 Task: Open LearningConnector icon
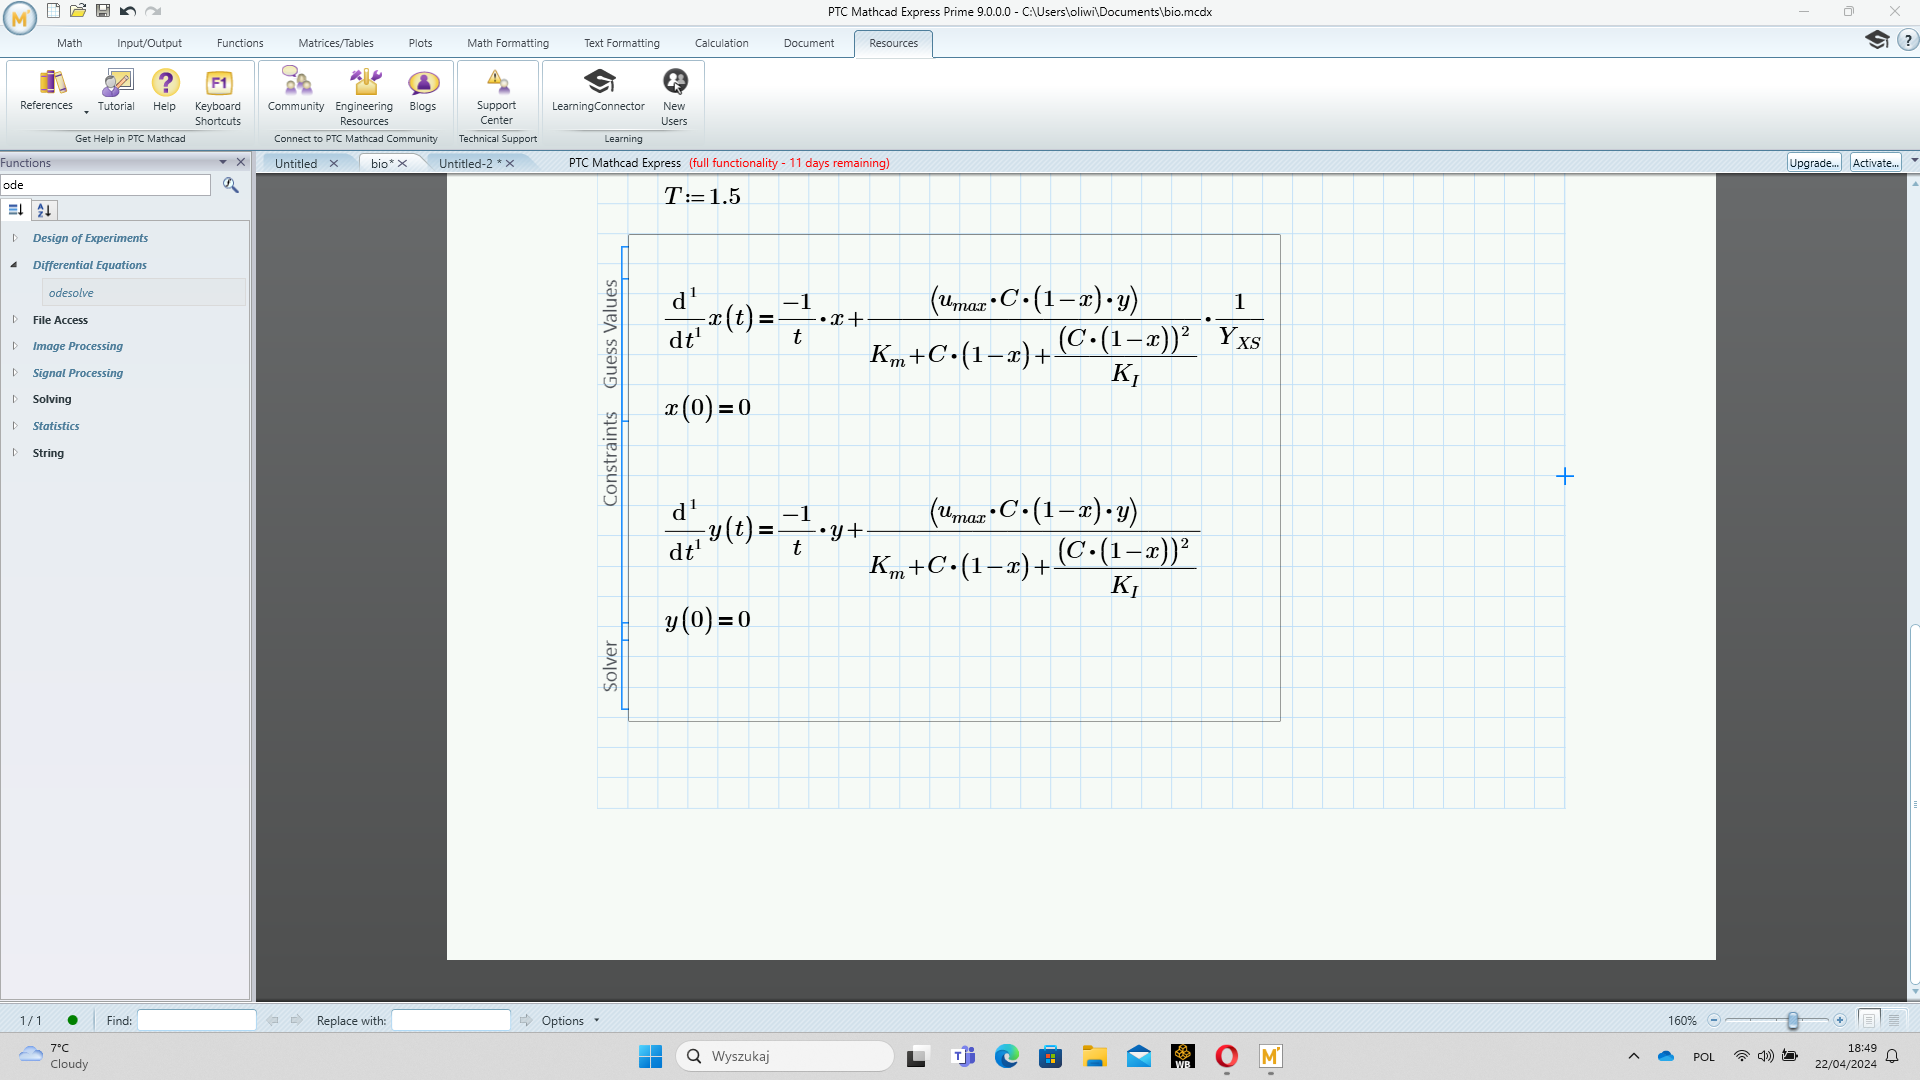click(598, 88)
